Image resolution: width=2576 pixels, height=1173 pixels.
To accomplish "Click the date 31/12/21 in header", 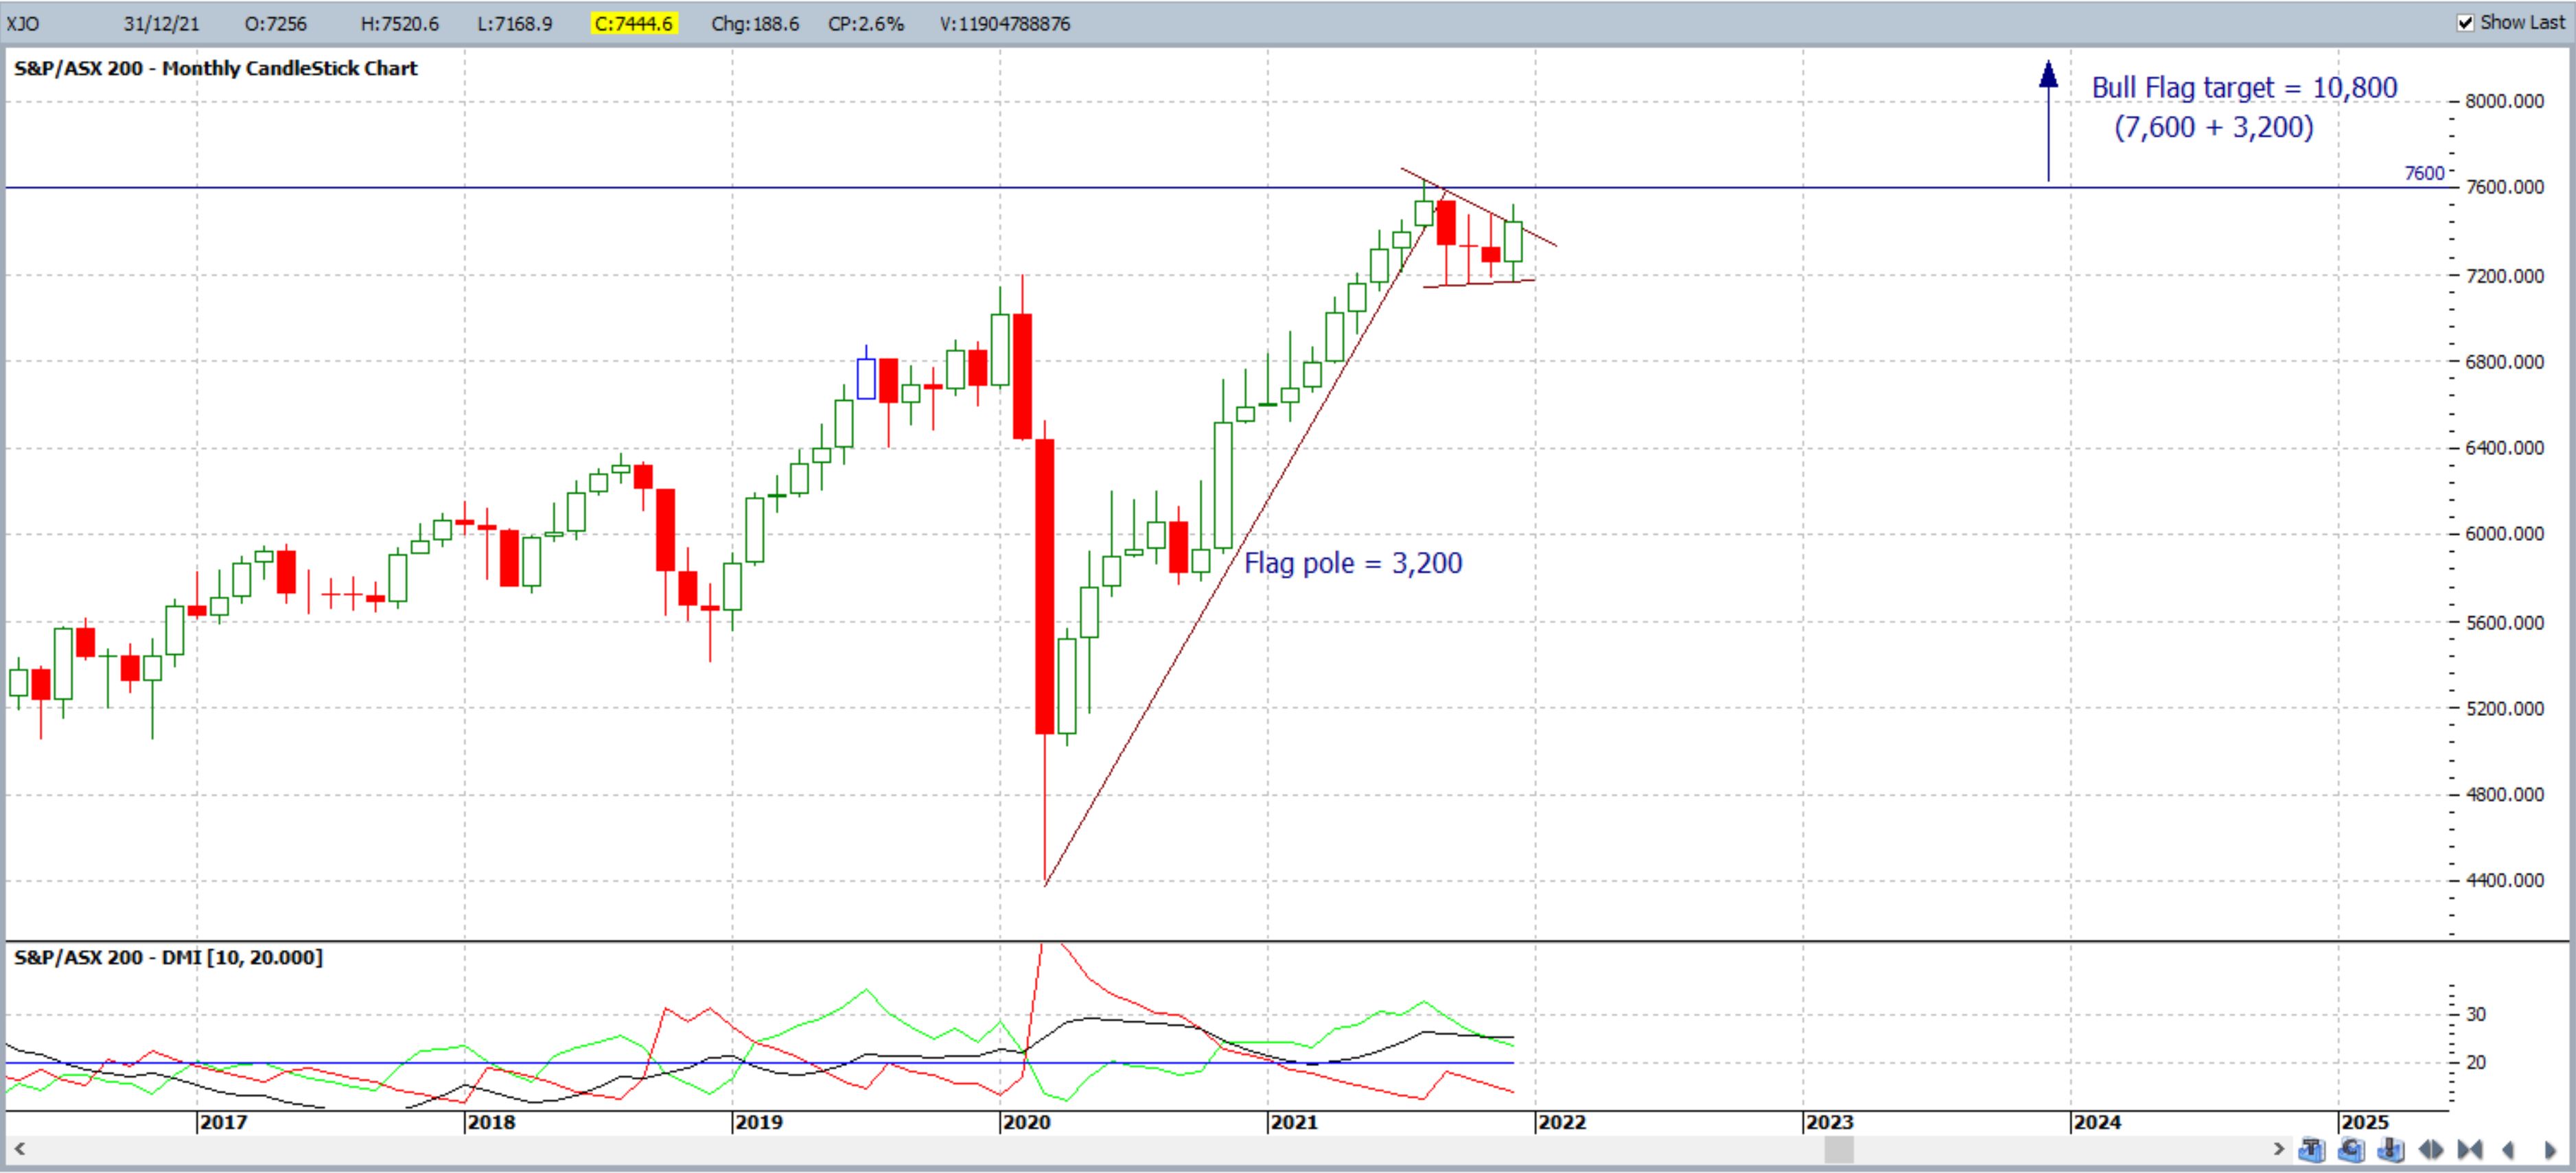I will tap(161, 24).
